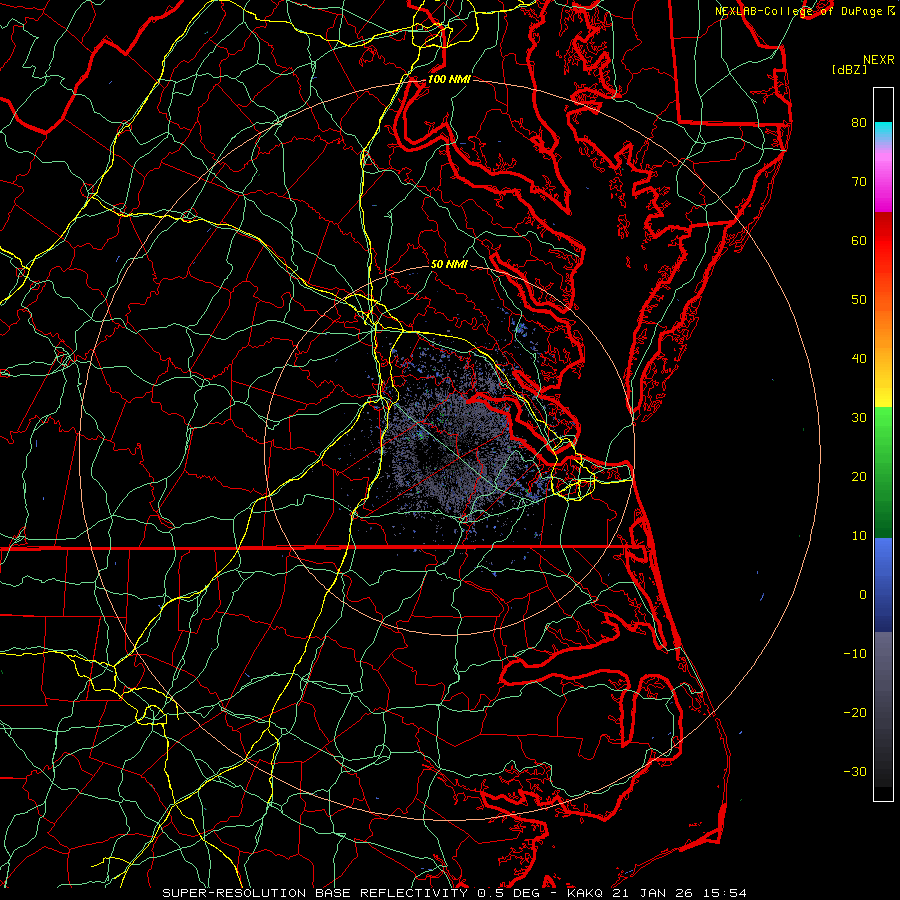Click the 50 NMI range ring label
Screen dimensions: 900x900
(x=448, y=264)
